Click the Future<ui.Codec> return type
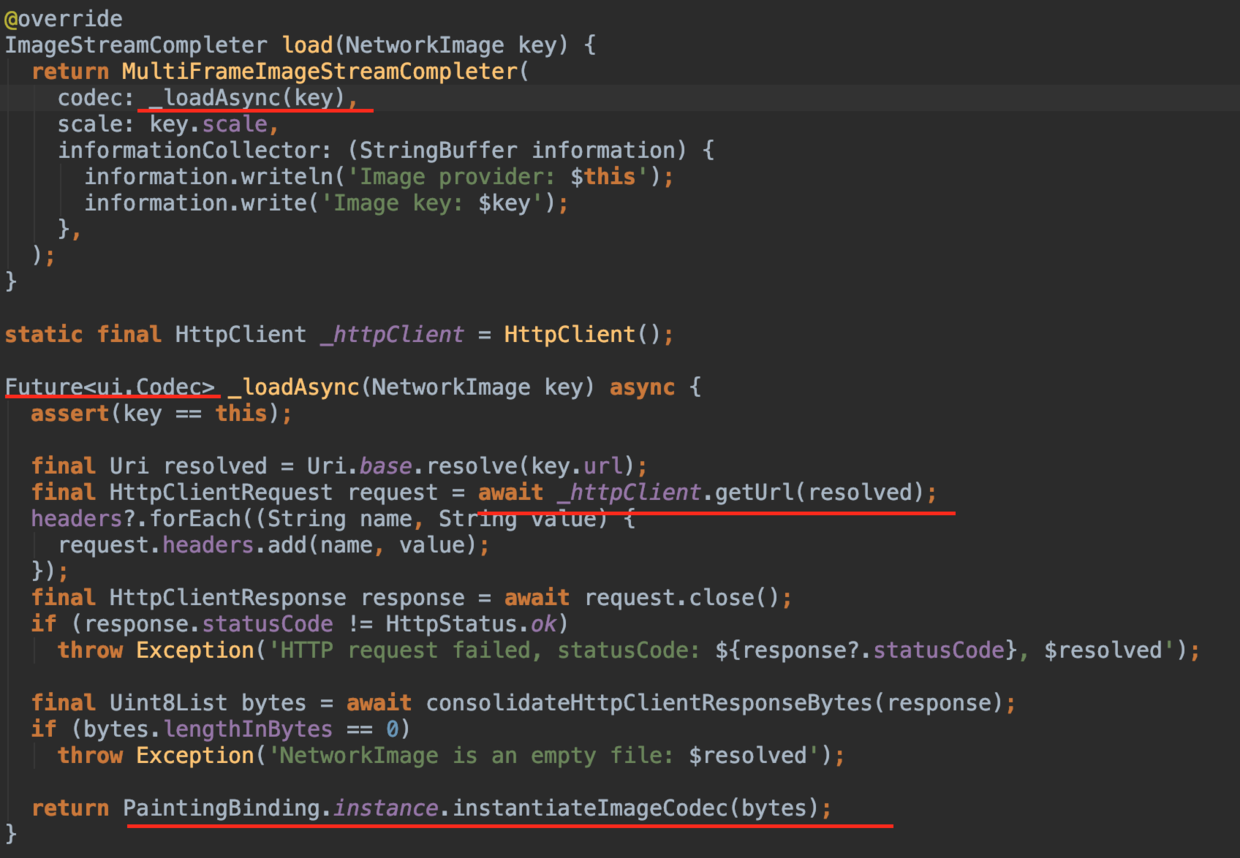 coord(110,387)
